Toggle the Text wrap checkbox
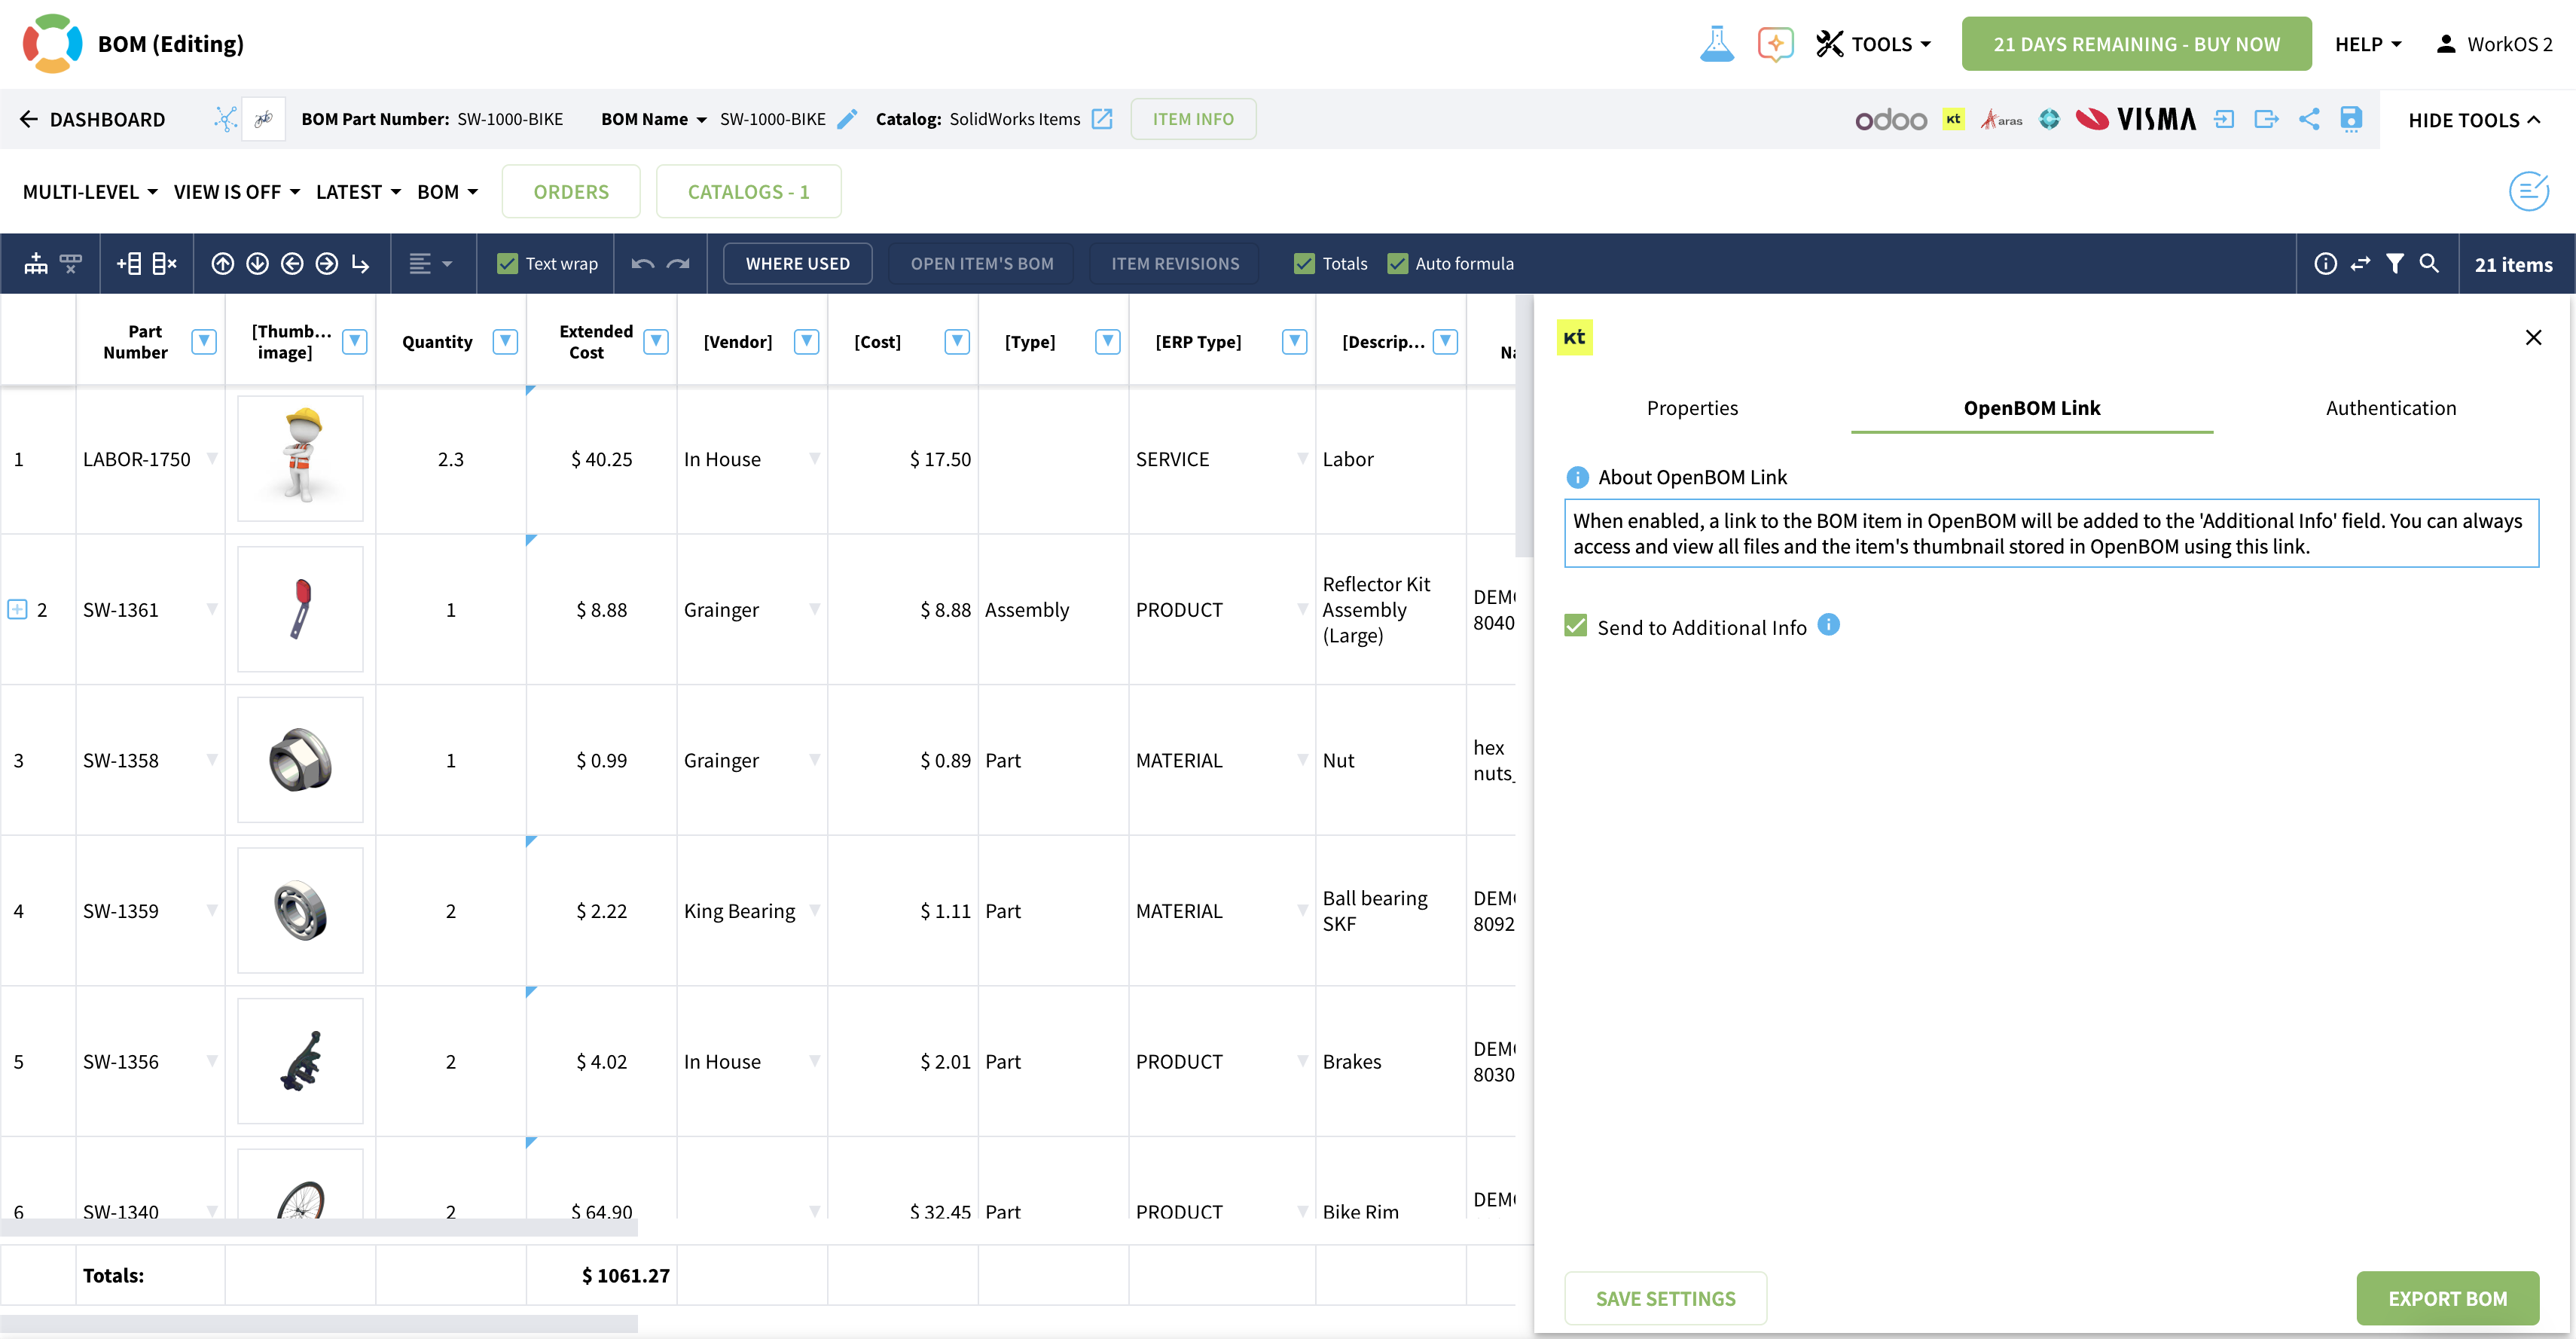2576x1339 pixels. click(508, 264)
